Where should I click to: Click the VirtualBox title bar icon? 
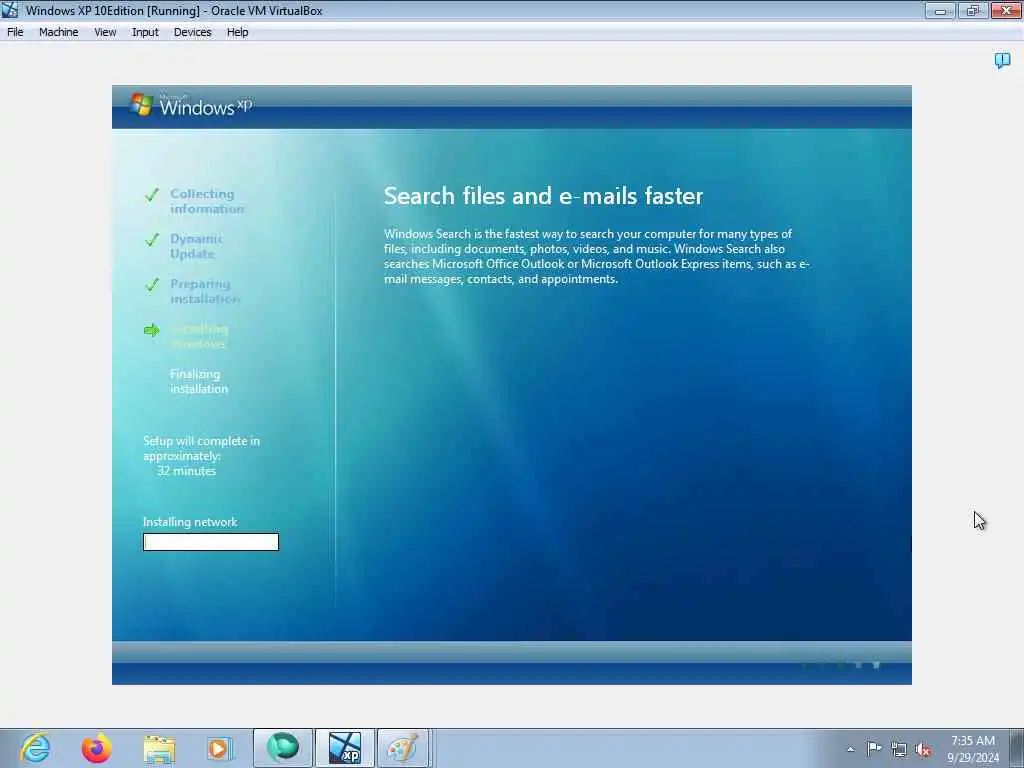(x=10, y=10)
